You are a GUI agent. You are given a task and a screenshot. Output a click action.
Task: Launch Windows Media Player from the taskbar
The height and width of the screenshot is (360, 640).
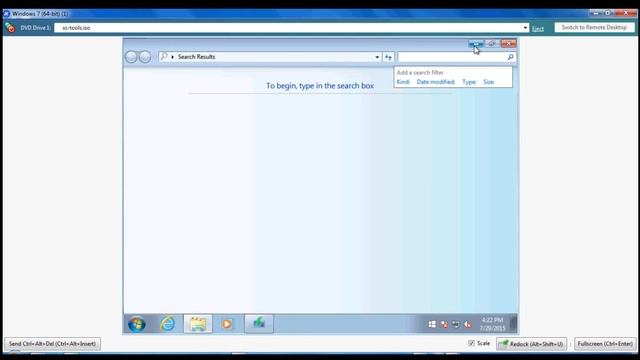(227, 324)
